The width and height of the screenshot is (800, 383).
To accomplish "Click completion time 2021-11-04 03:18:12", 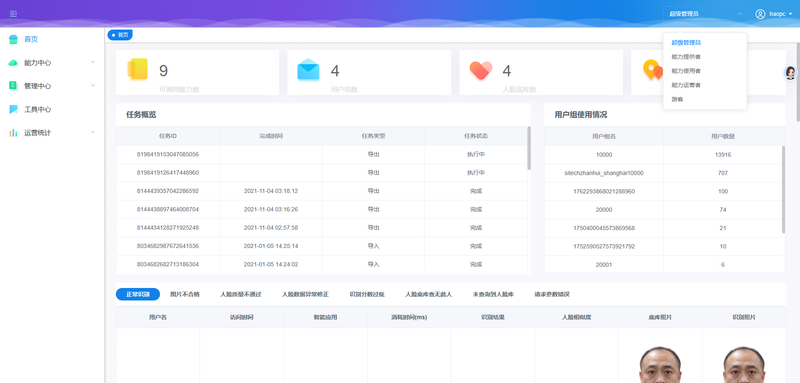I will point(271,191).
